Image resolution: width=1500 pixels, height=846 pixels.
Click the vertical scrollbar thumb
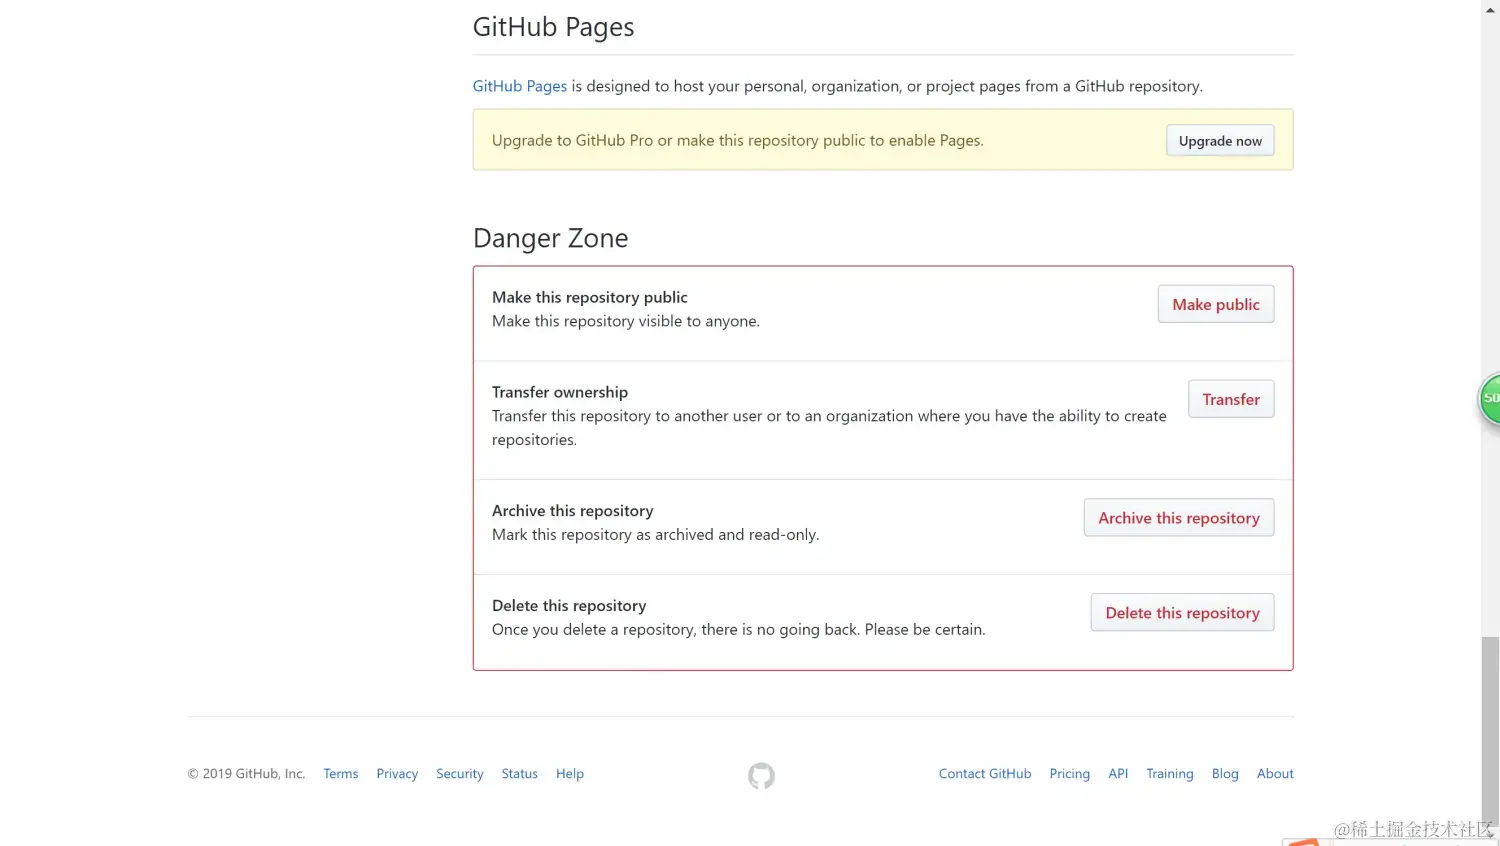tap(1490, 730)
